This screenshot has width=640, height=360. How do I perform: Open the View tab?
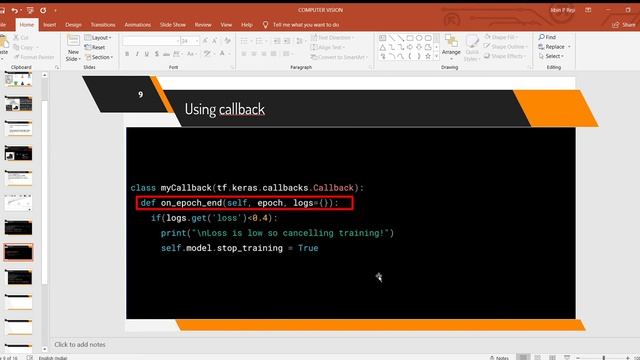226,25
